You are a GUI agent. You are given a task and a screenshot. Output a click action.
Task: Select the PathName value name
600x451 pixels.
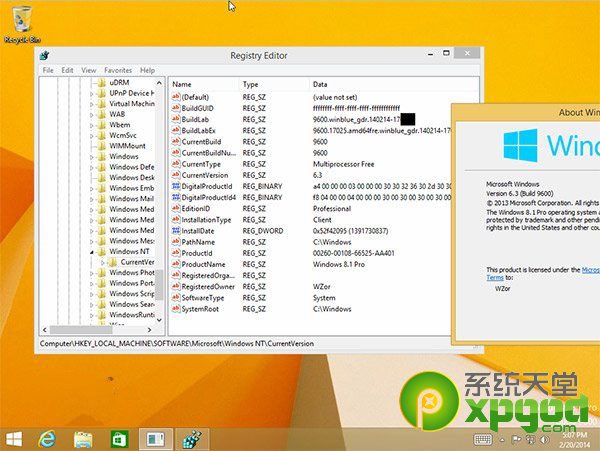(198, 242)
